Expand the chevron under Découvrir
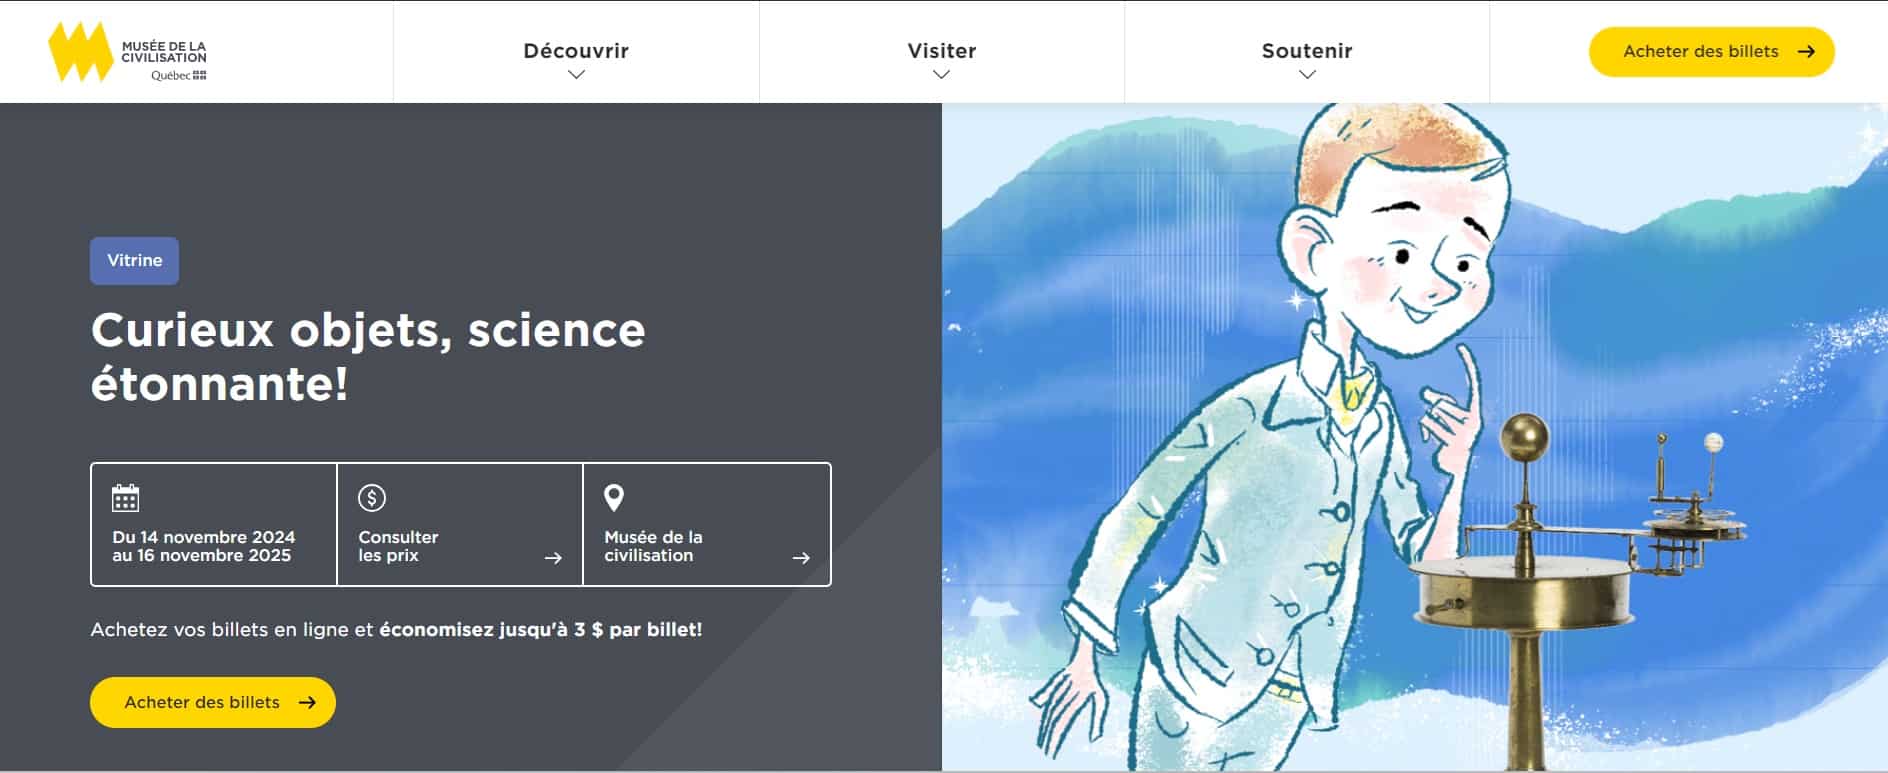This screenshot has width=1888, height=773. pyautogui.click(x=576, y=75)
